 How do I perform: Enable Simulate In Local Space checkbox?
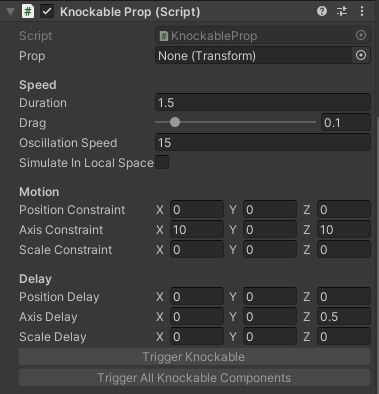click(x=162, y=162)
